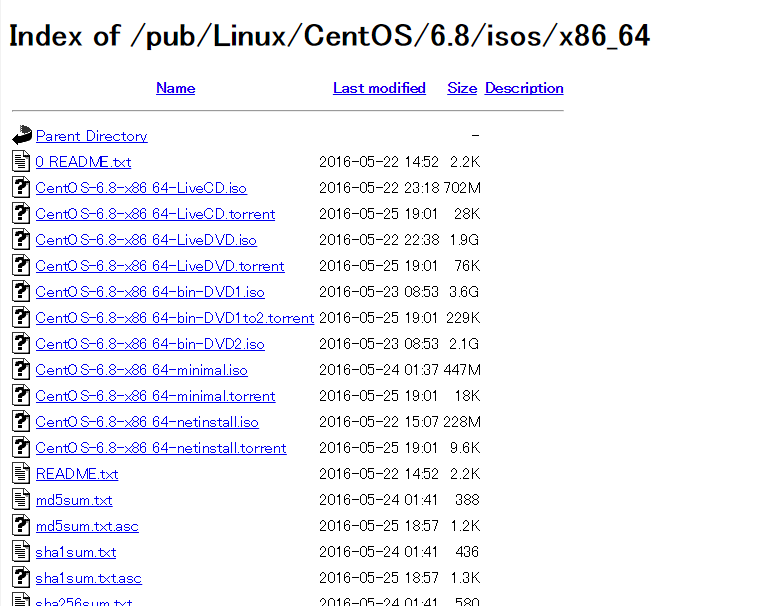Open the 0_README.txt file link
763x606 pixels.
[83, 162]
